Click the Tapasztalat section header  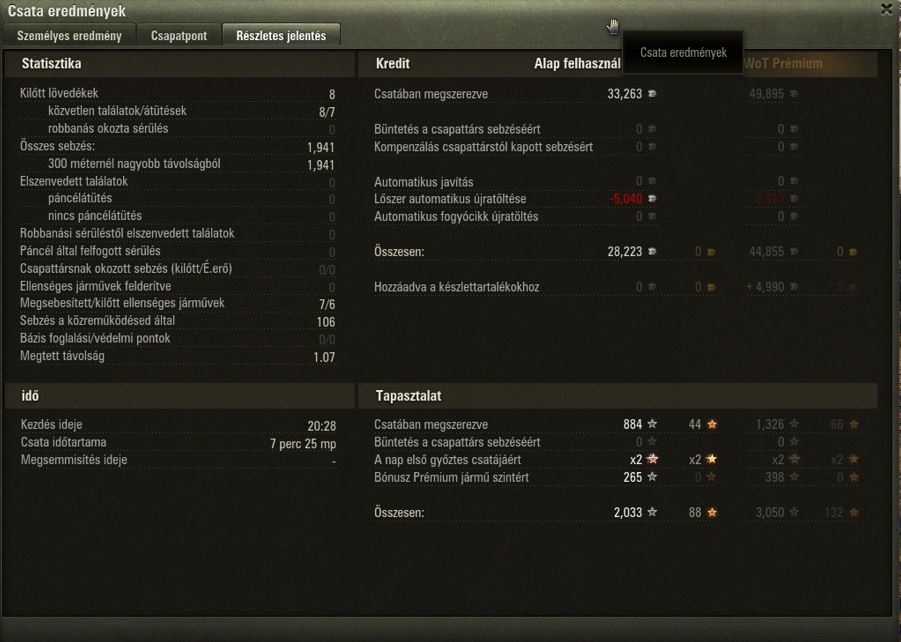pos(409,396)
